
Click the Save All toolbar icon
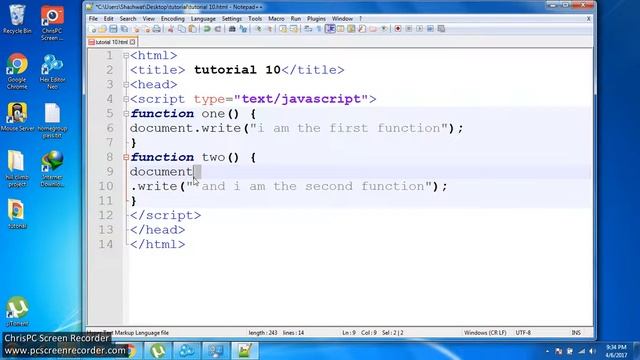coord(124,29)
